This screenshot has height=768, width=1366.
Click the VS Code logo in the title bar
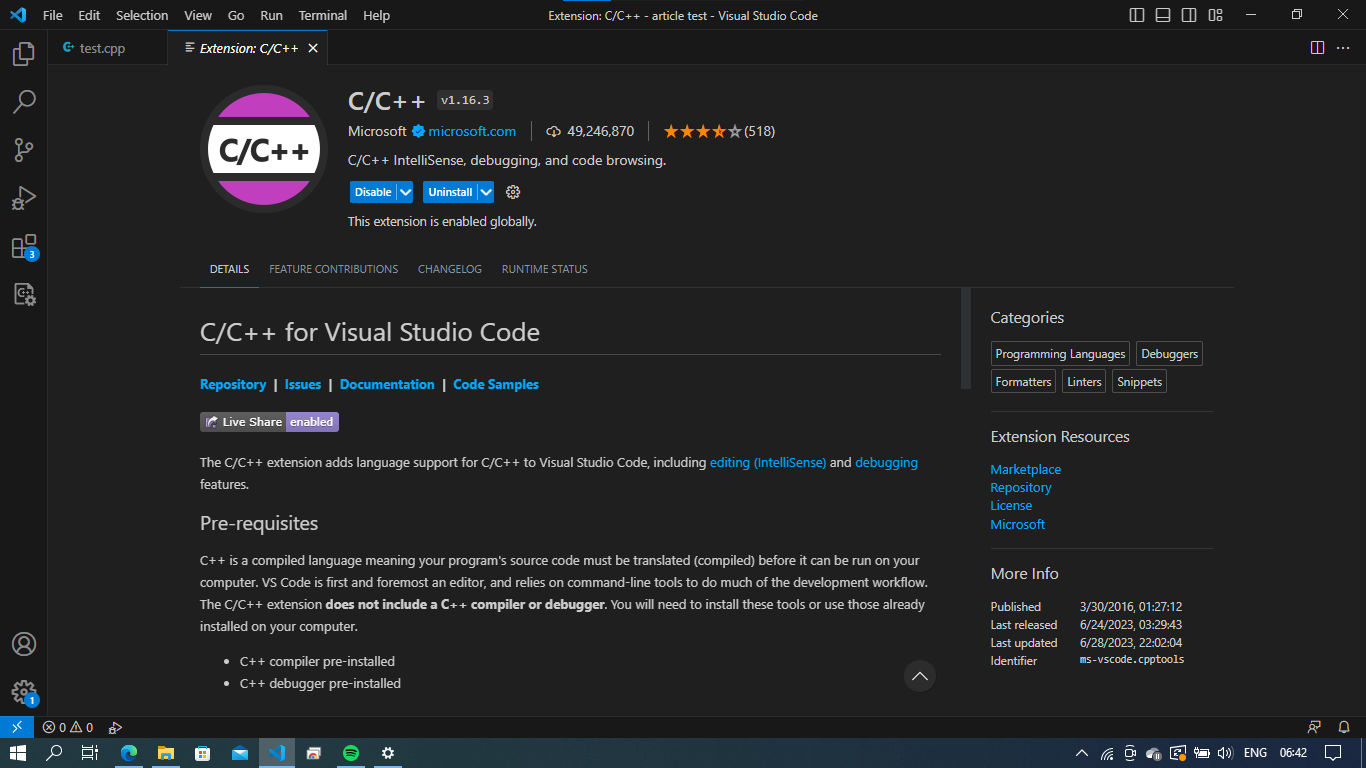tap(17, 15)
